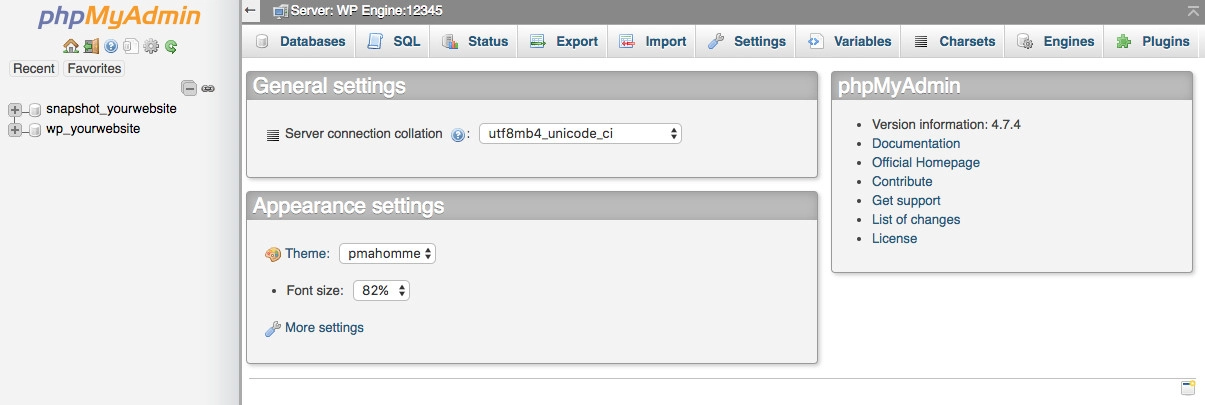Follow the More settings link
1205x405 pixels.
click(324, 328)
